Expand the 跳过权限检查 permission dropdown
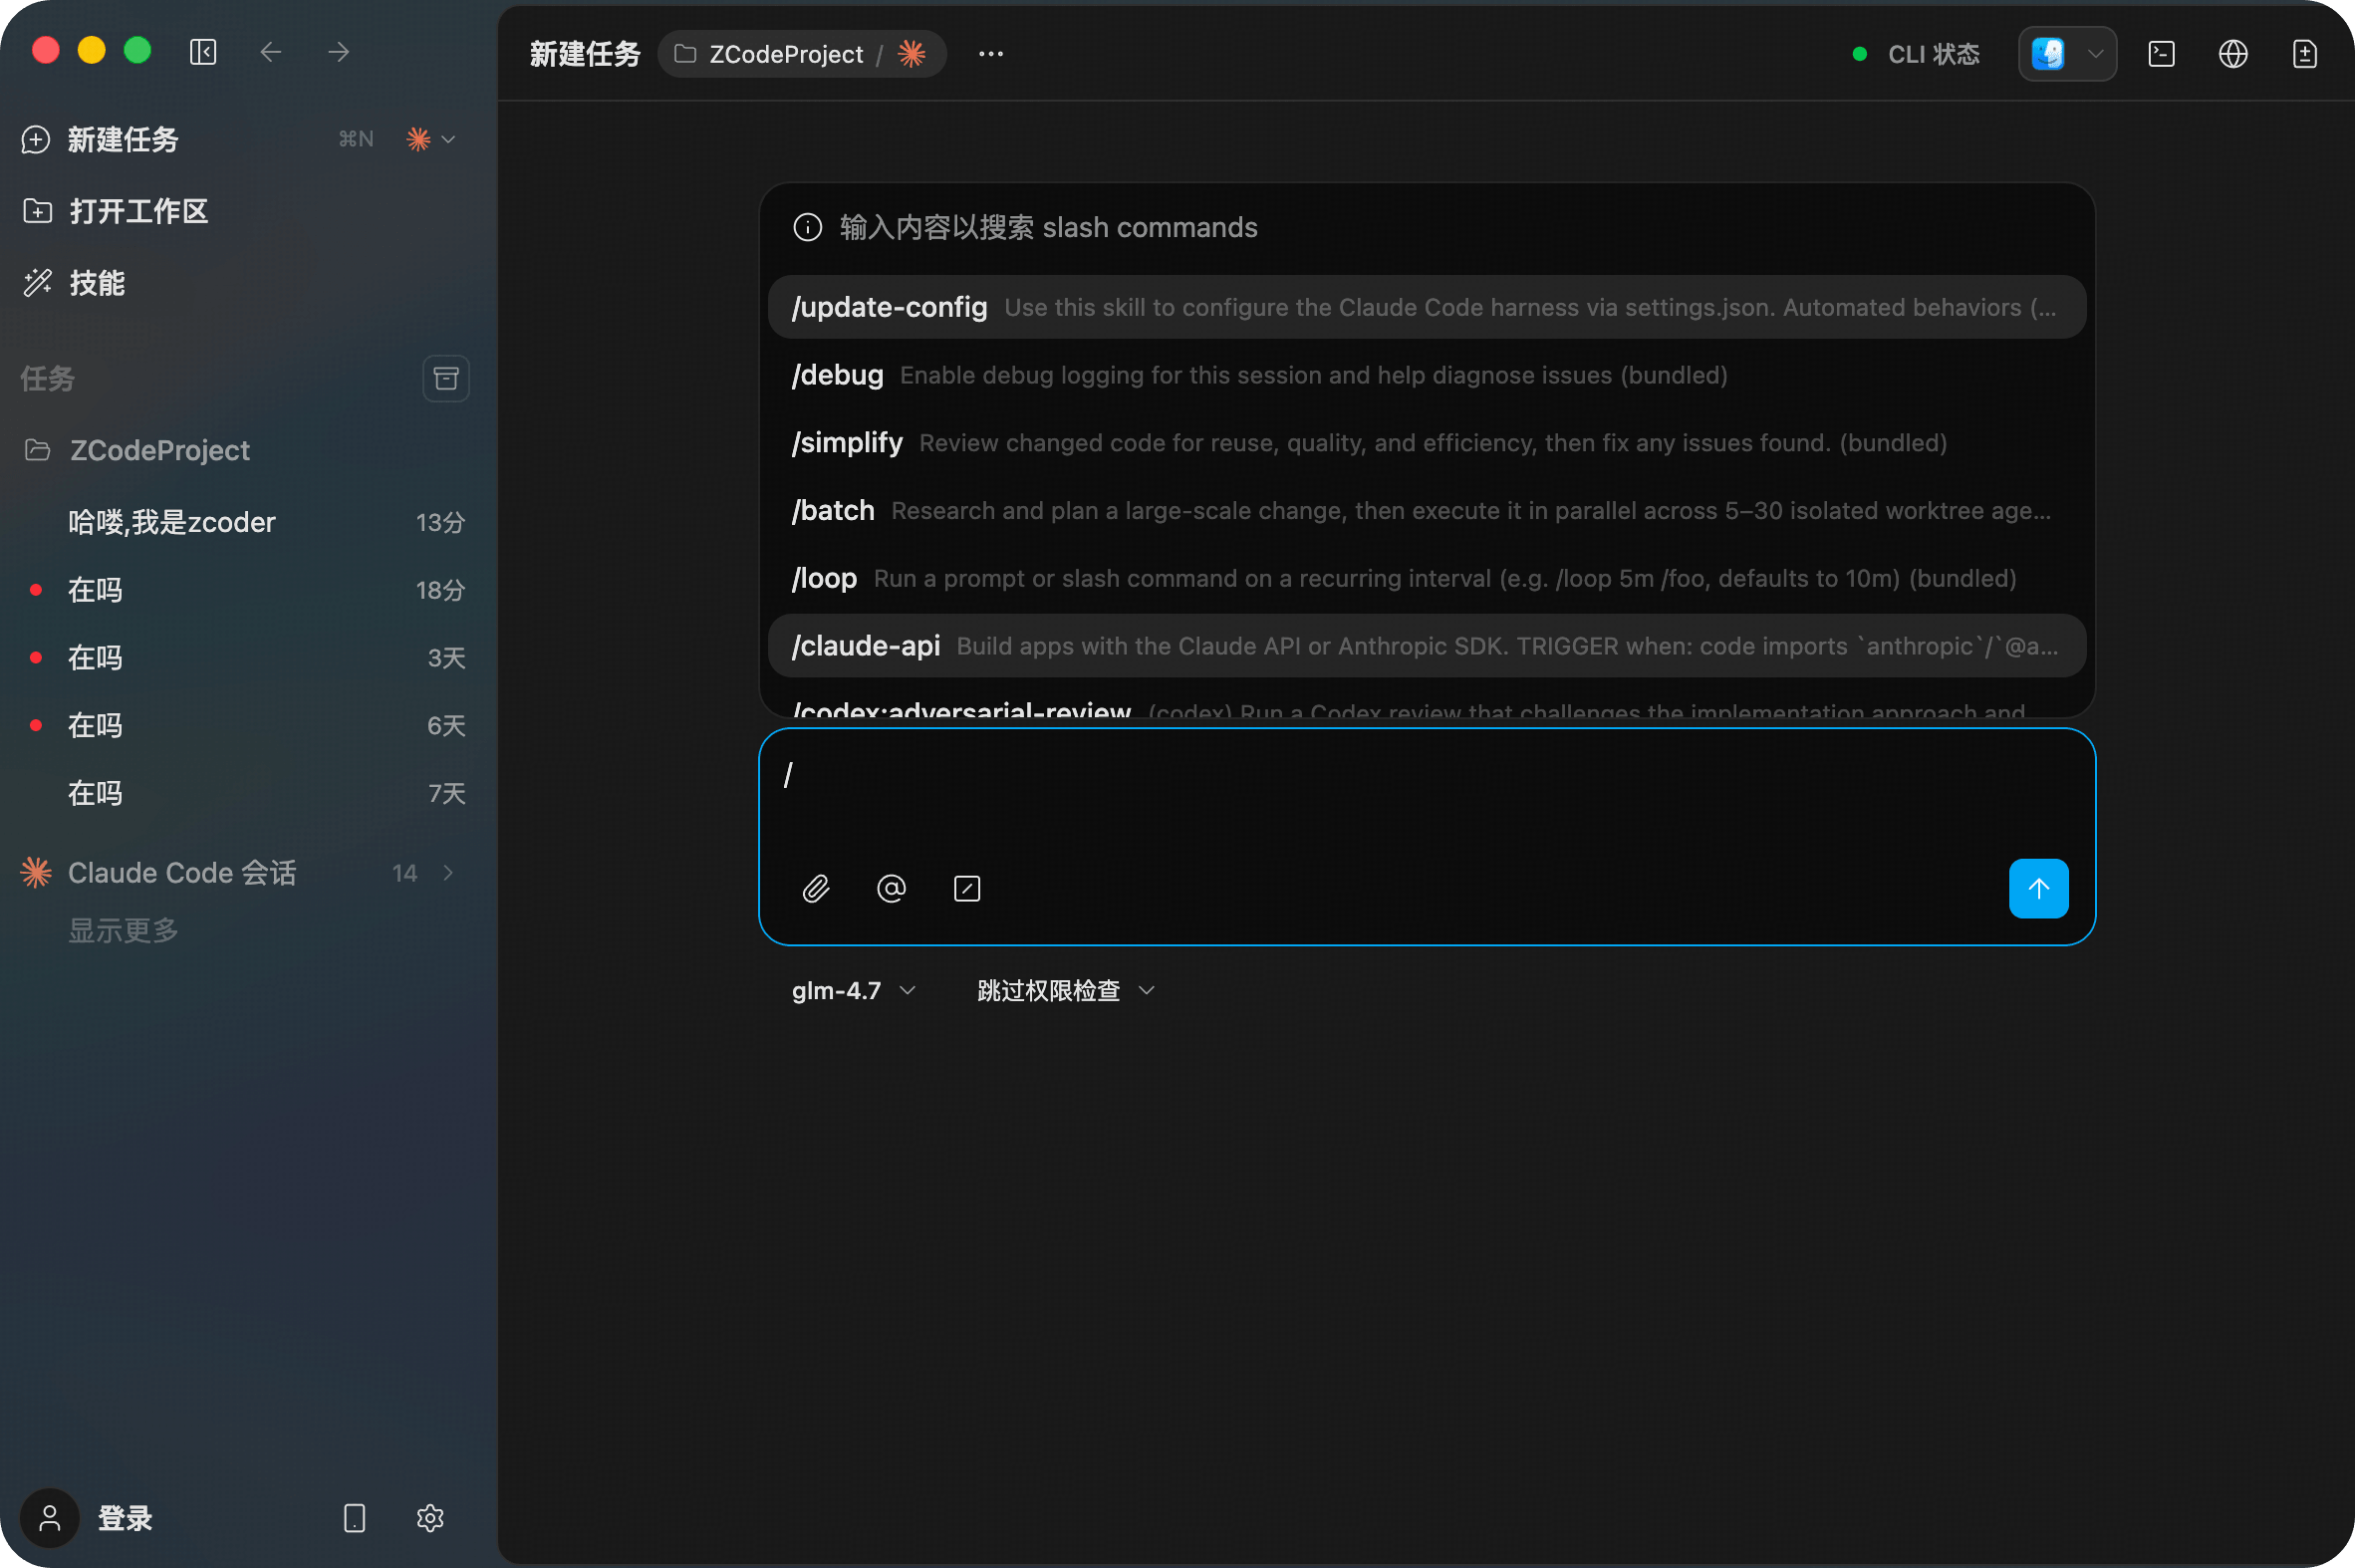 [x=1065, y=990]
